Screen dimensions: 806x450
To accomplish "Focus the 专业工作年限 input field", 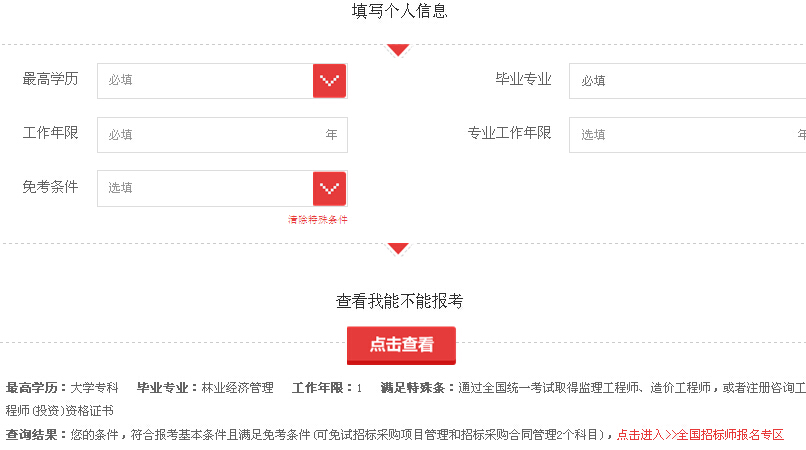I will point(683,135).
